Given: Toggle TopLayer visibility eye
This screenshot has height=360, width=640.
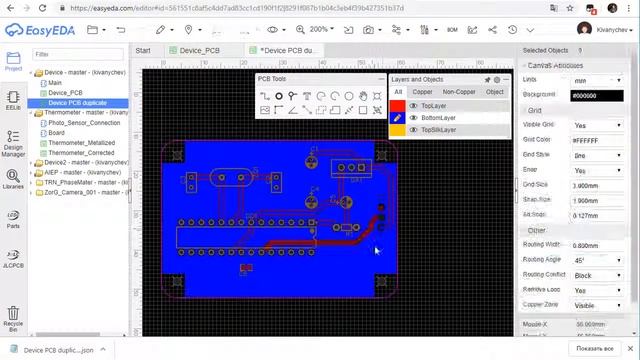Looking at the screenshot, I should coord(413,106).
